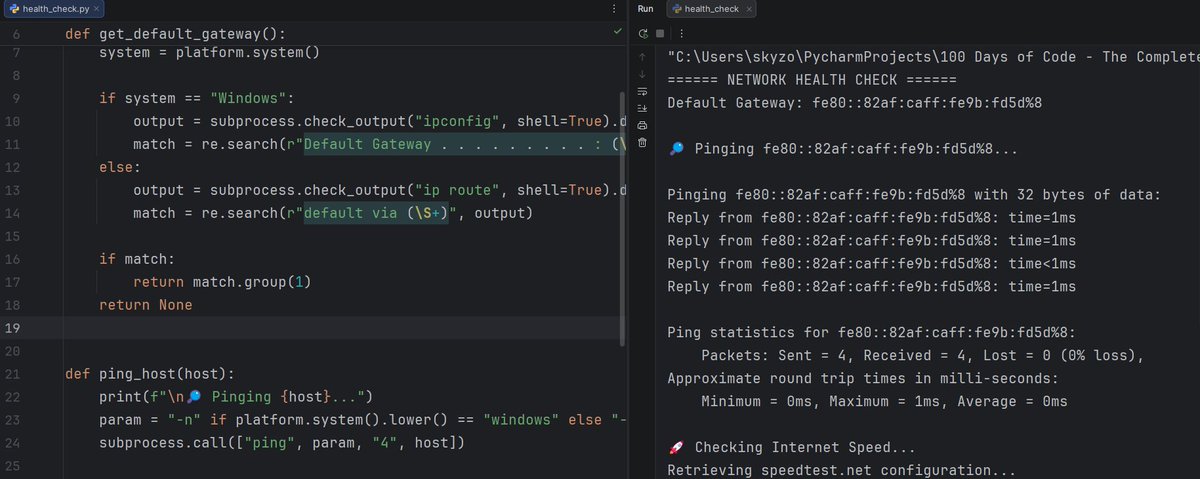Rerun health_check in the Run panel
The height and width of the screenshot is (479, 1200).
coord(642,33)
